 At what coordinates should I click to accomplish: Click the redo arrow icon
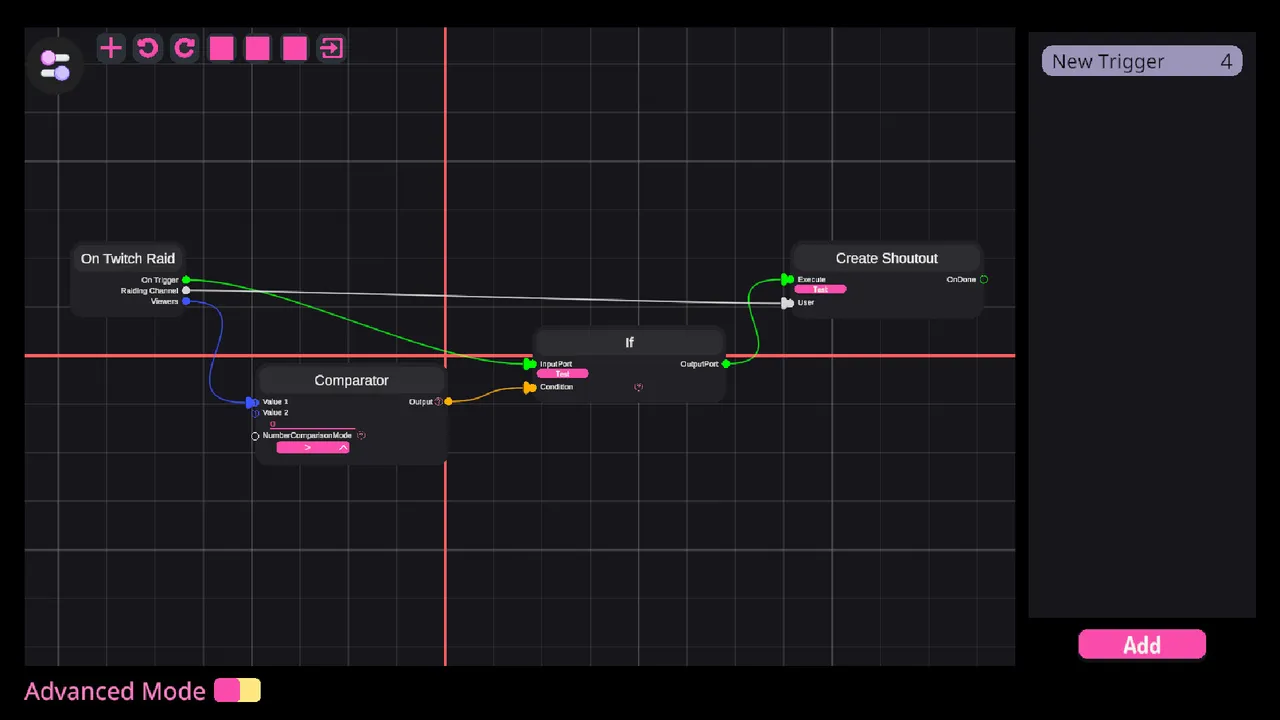[184, 48]
